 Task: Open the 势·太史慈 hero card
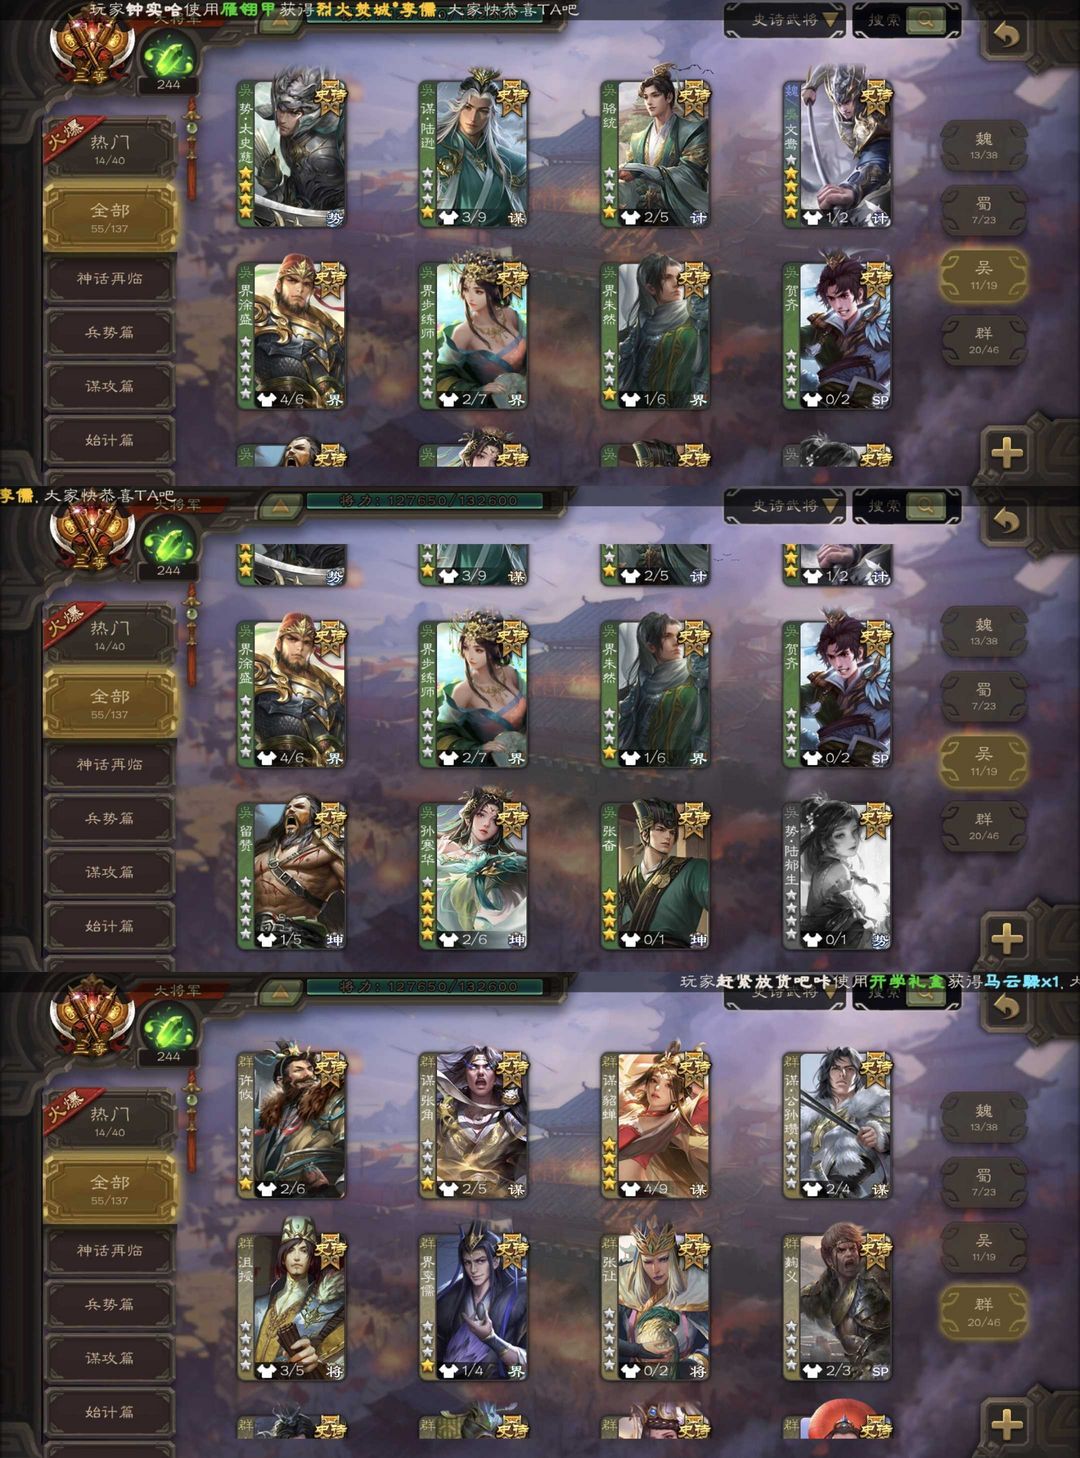click(291, 154)
